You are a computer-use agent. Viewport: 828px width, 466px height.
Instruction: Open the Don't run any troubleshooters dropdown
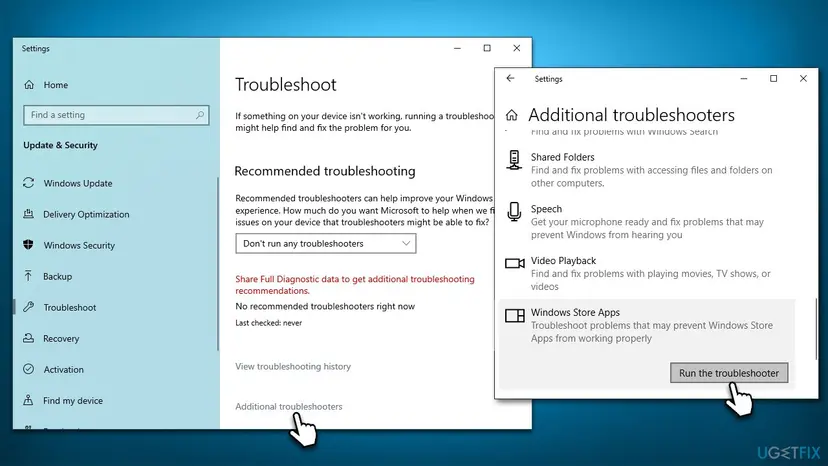[x=326, y=244]
